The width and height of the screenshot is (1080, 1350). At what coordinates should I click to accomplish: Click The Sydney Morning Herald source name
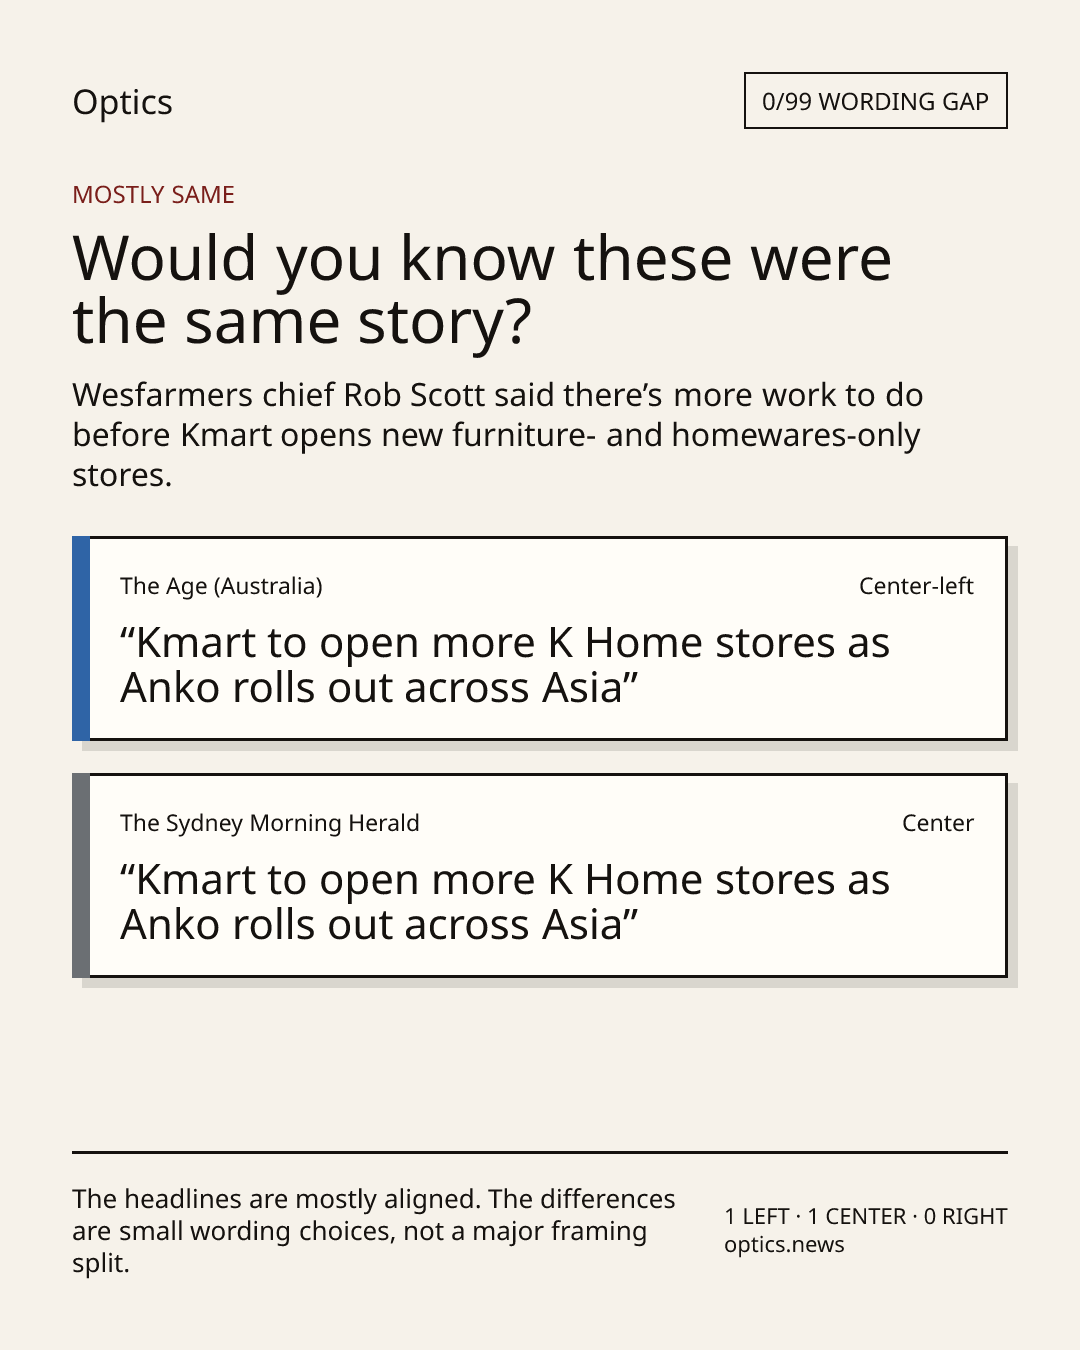[x=270, y=823]
